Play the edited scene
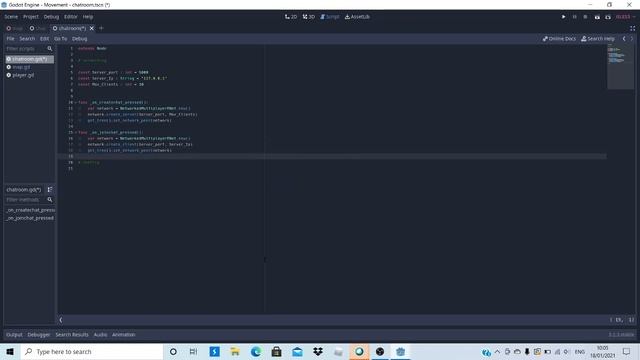Screen dimensions: 640x360 tap(597, 17)
